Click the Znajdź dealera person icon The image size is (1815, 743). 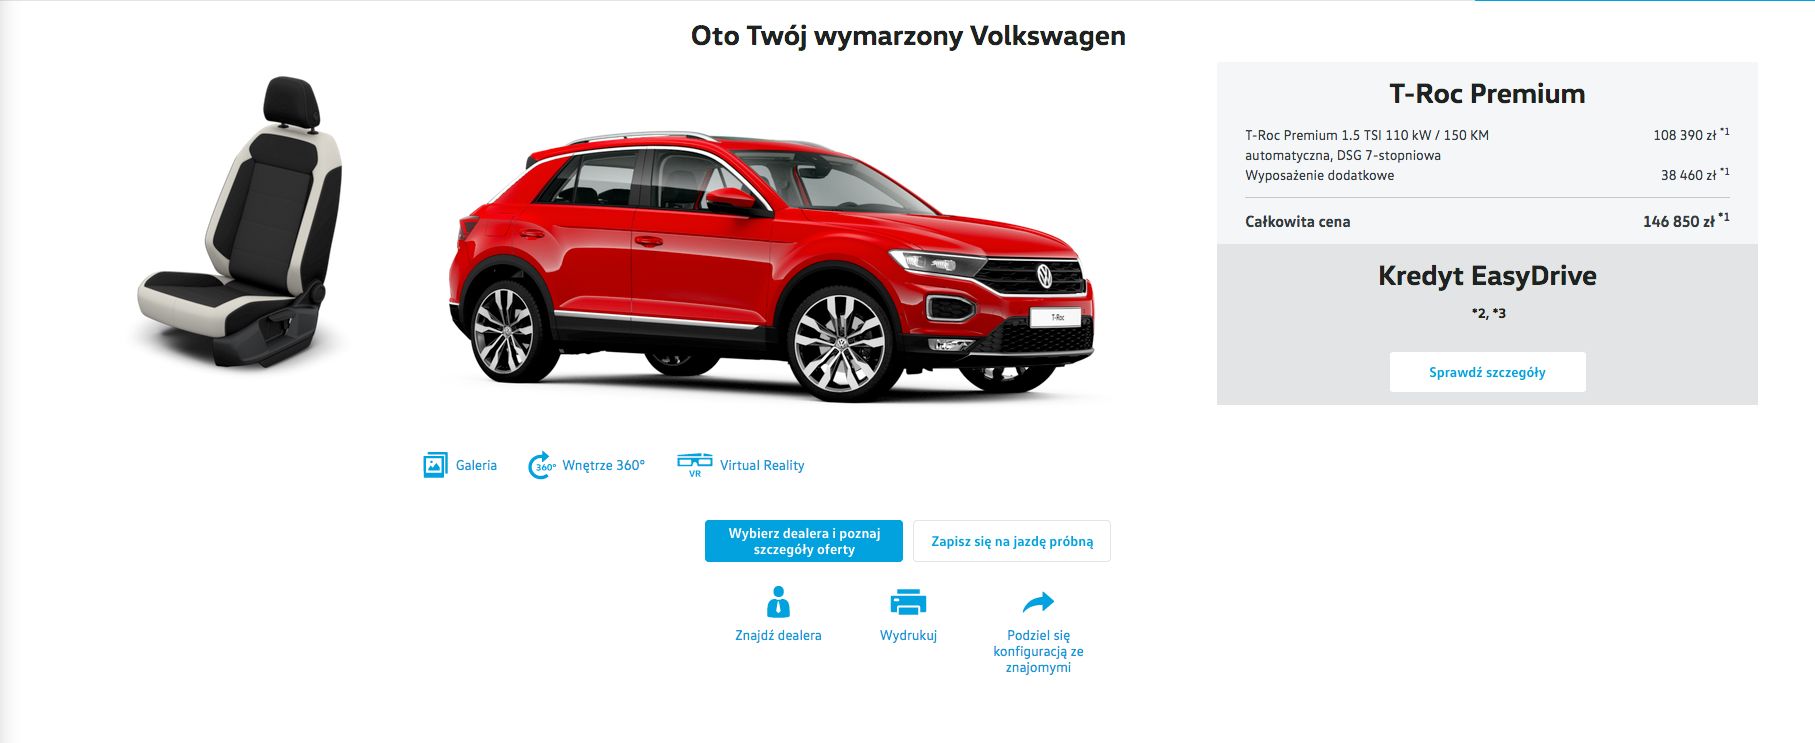click(x=778, y=601)
